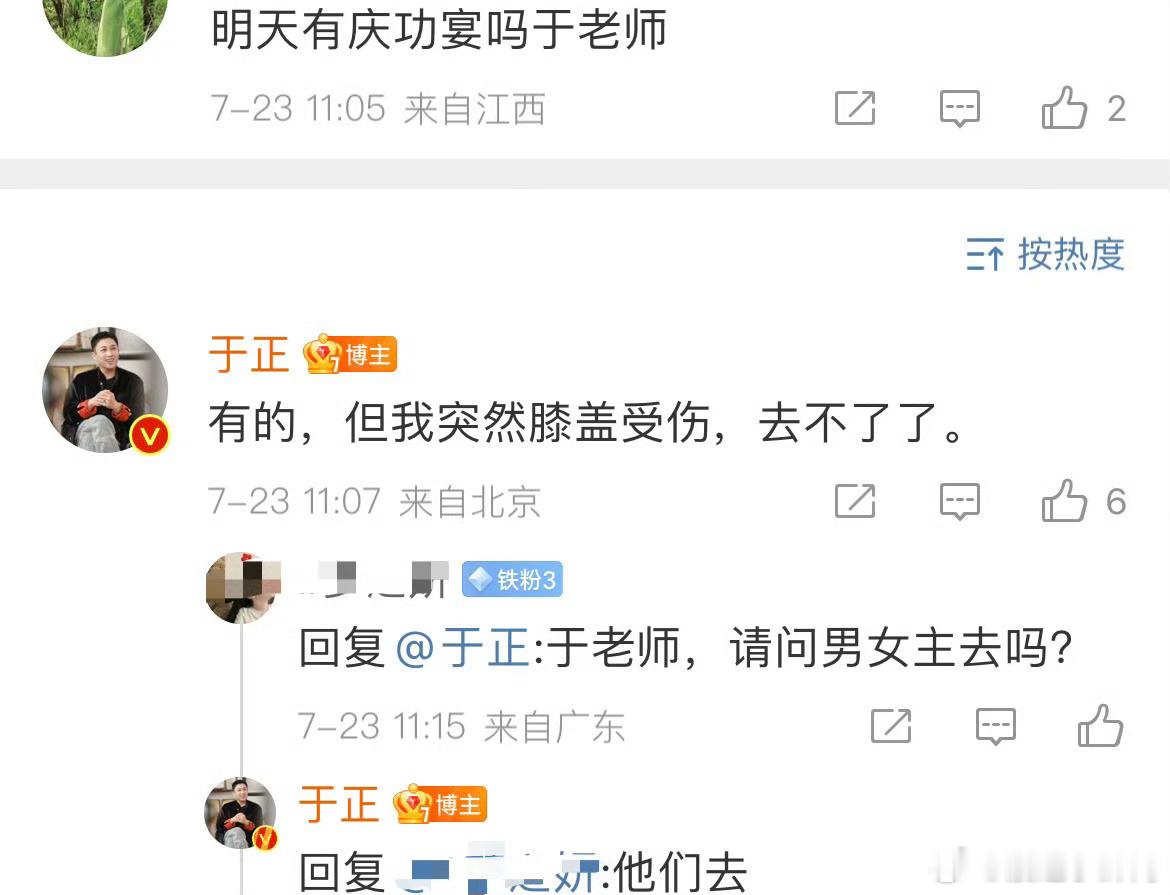Screen dimensions: 1170x895
Task: Reply to the 广东 user's question
Action: [x=996, y=726]
